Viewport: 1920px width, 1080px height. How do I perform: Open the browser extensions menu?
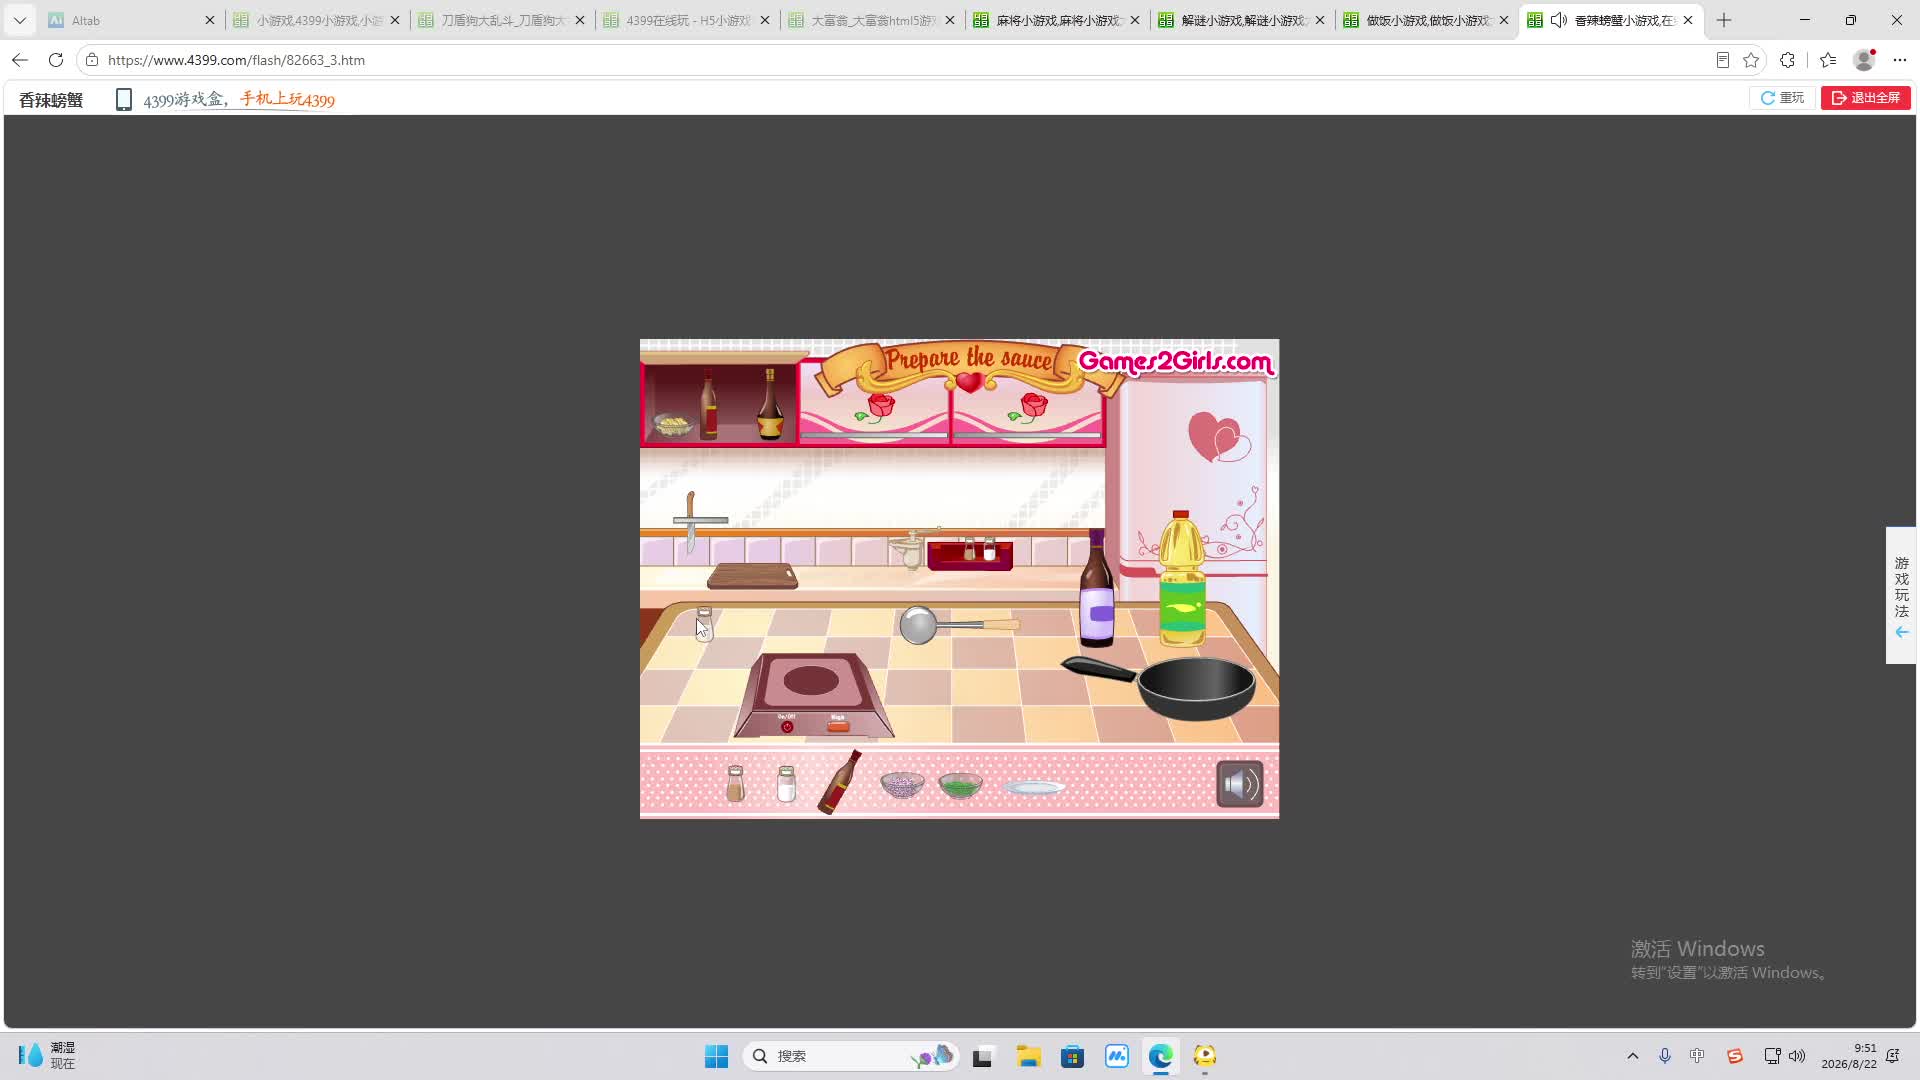click(1788, 60)
